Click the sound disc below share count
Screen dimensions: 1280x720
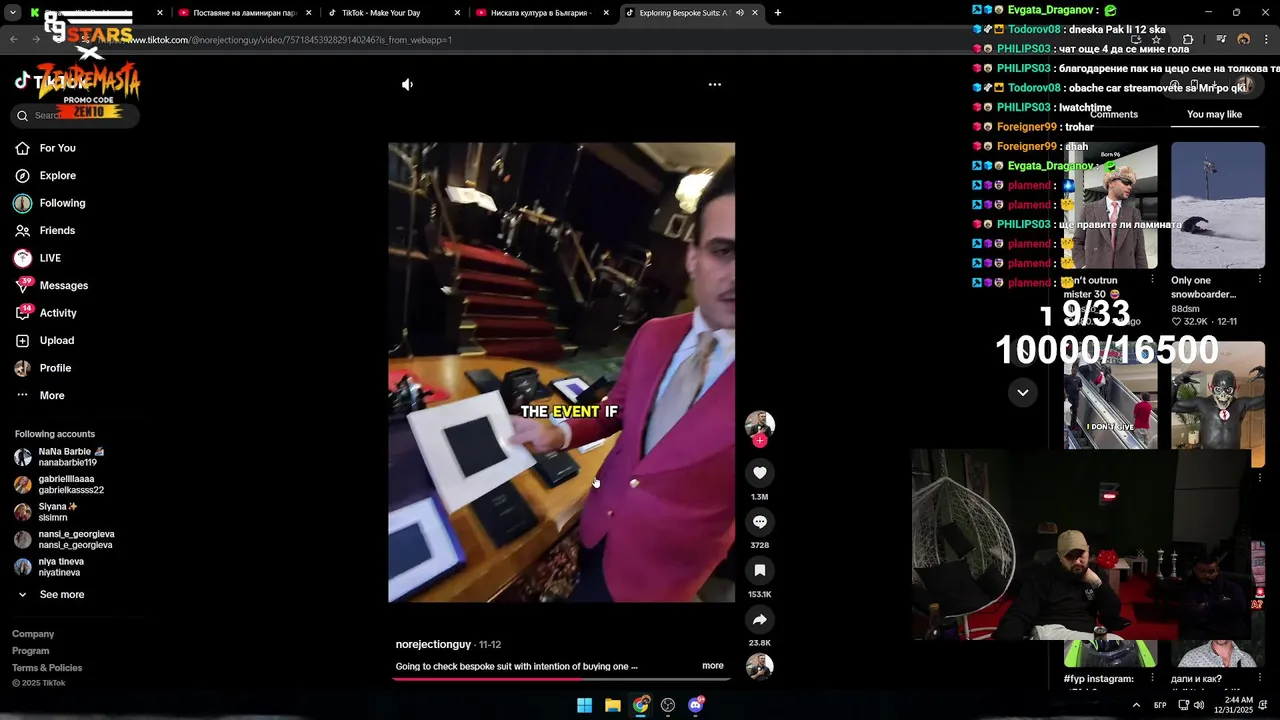pyautogui.click(x=760, y=667)
